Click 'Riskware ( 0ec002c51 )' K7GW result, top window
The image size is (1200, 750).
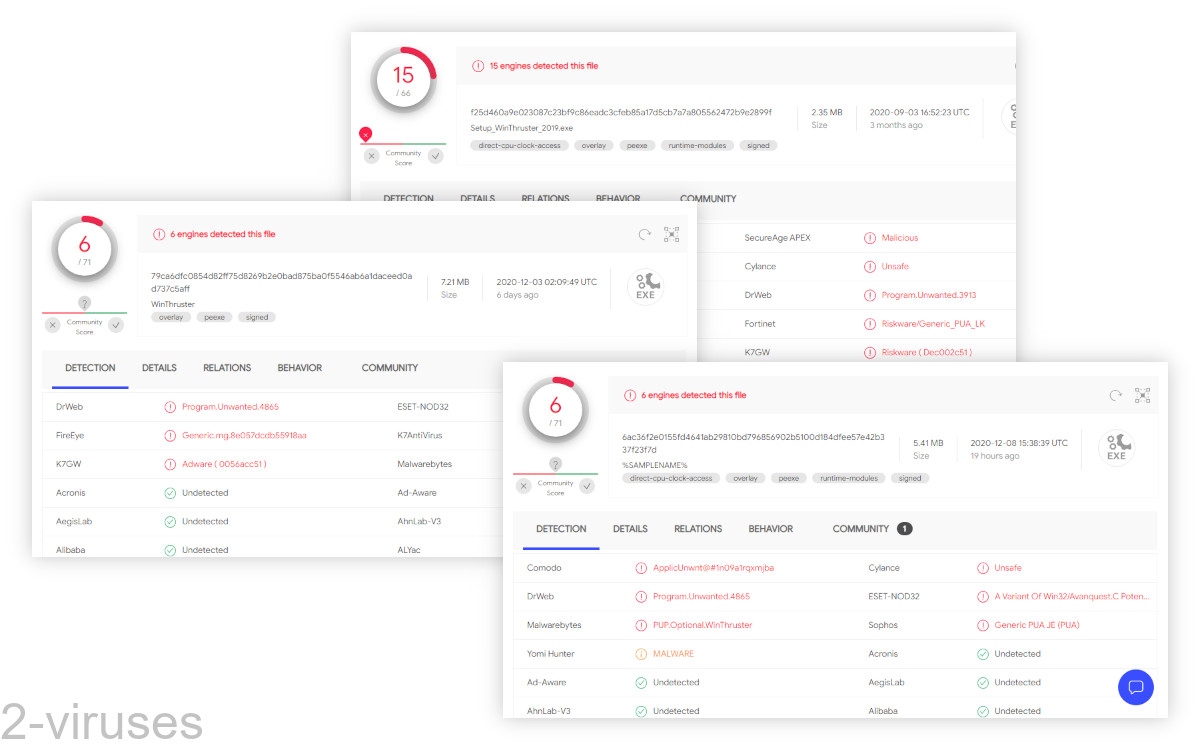[x=927, y=352]
